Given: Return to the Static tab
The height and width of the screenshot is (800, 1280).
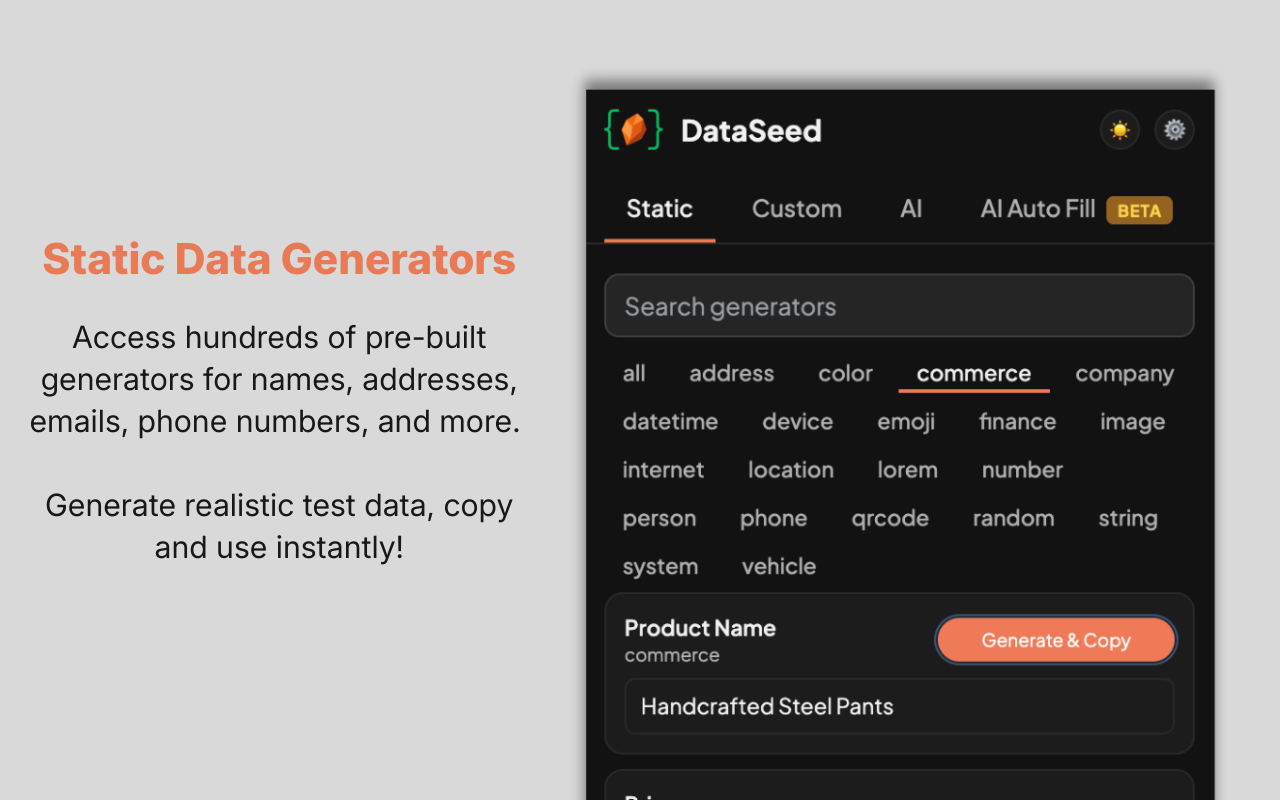Looking at the screenshot, I should [659, 209].
